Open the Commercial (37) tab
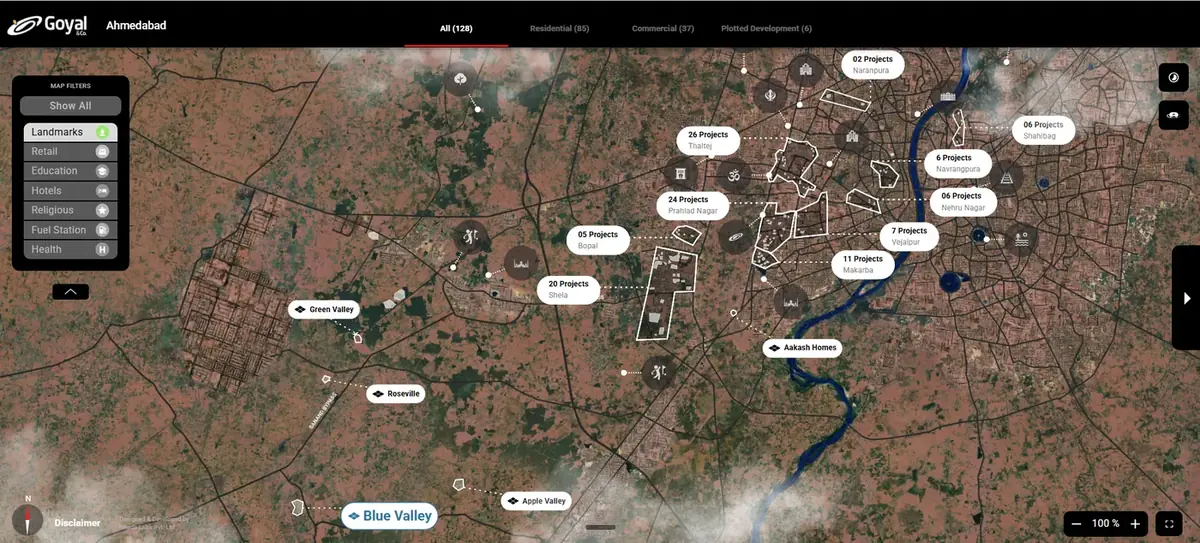 point(662,28)
